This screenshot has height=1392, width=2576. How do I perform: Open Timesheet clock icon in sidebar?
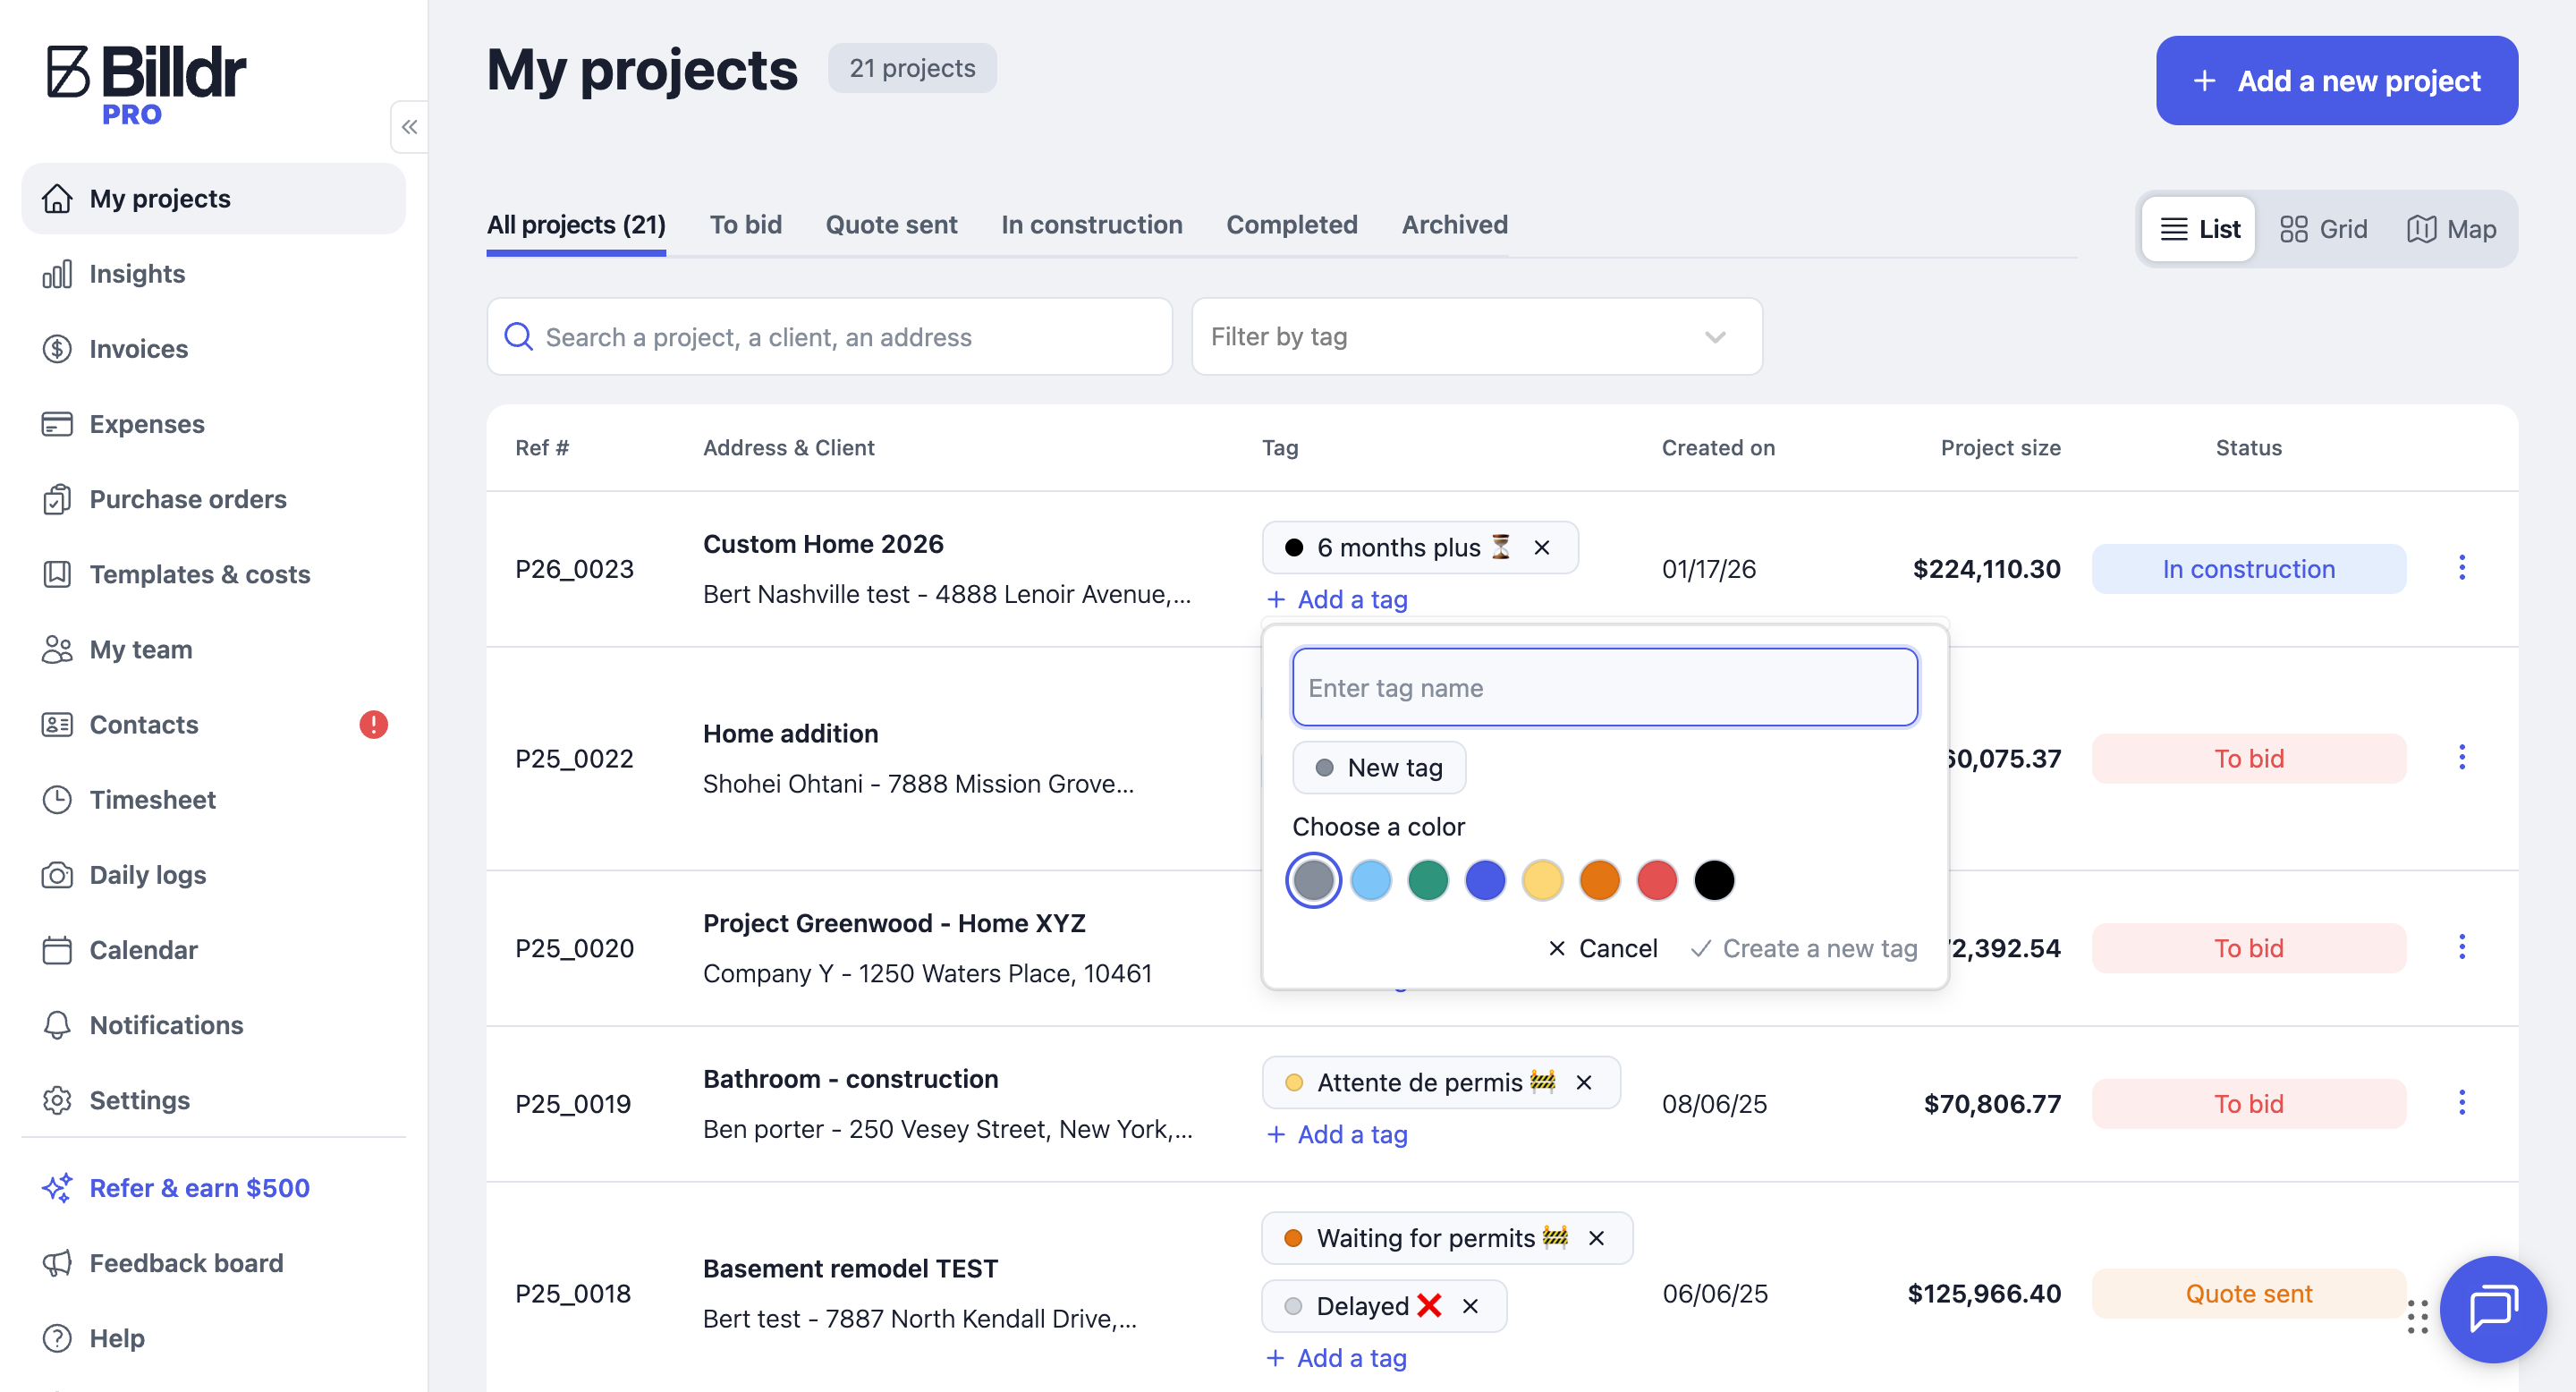click(57, 800)
